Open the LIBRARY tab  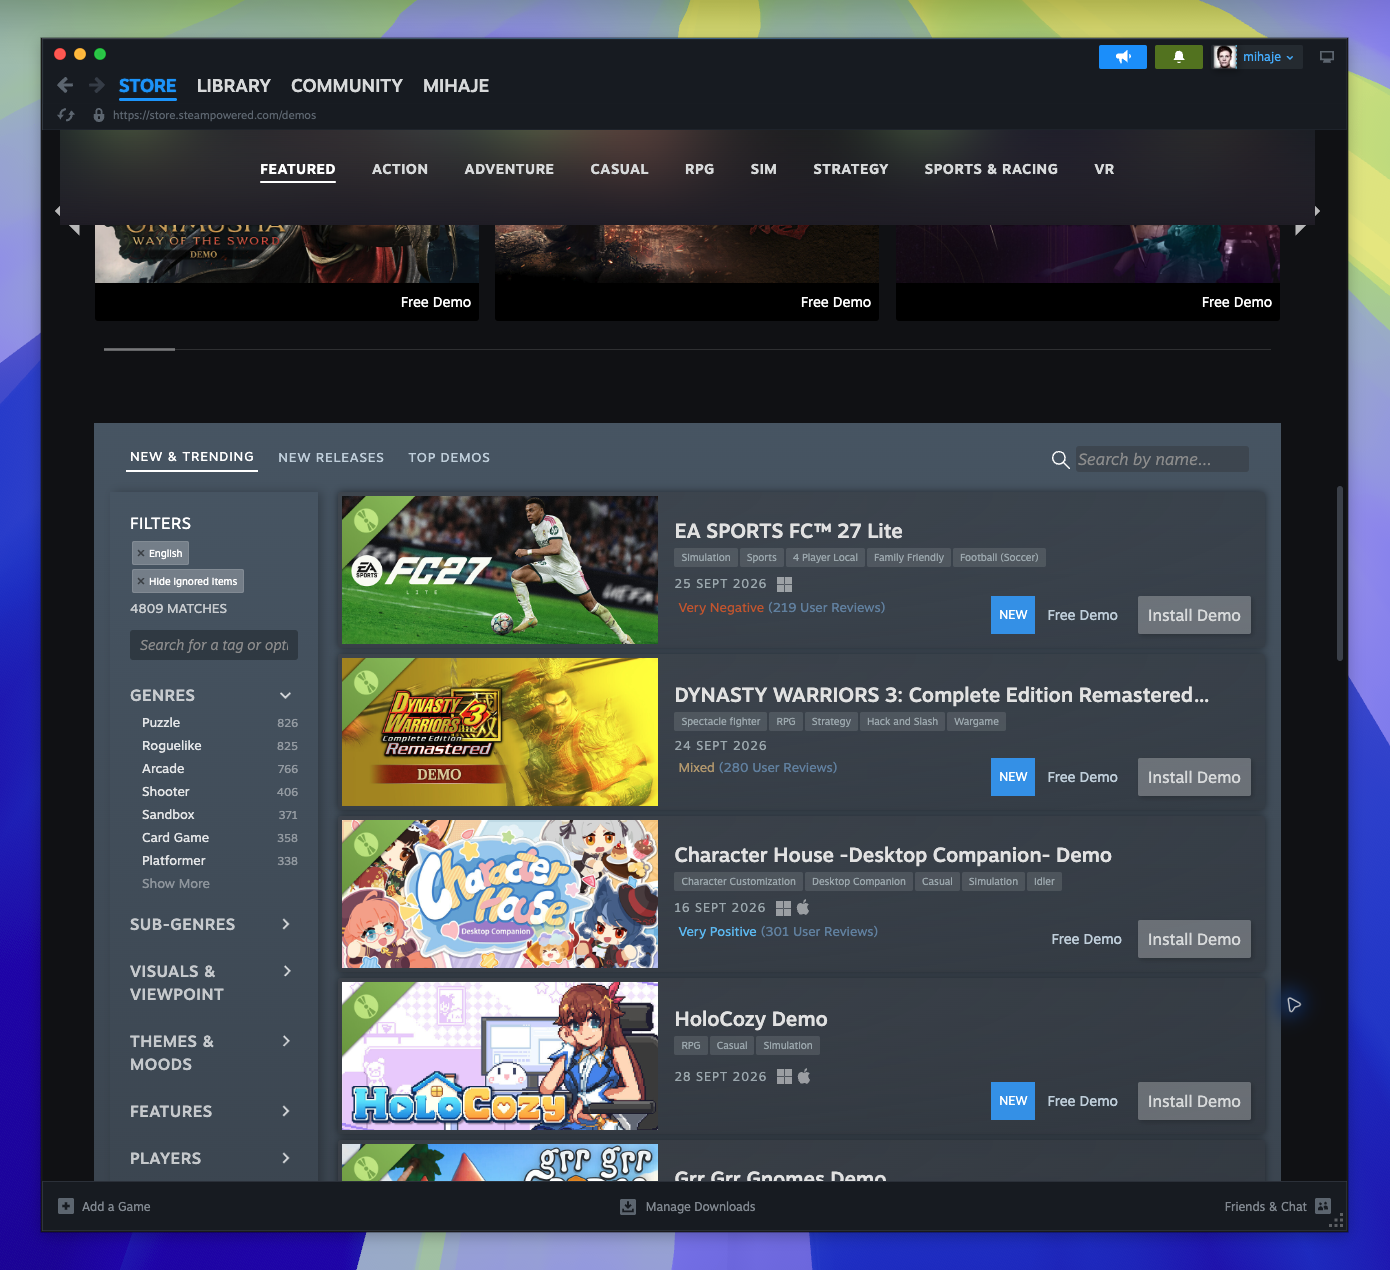234,86
